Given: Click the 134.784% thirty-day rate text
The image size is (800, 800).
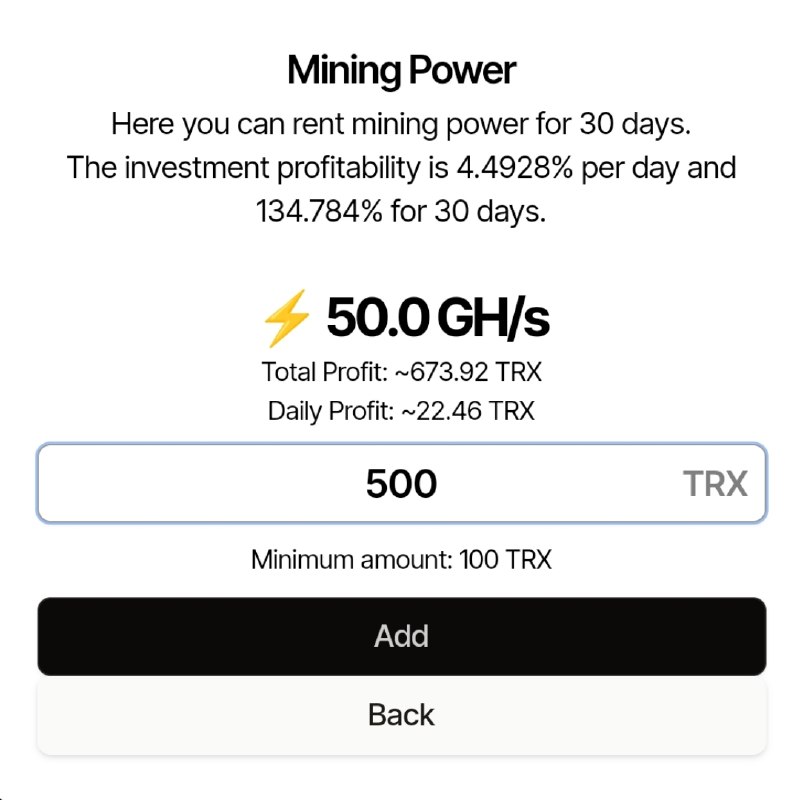Looking at the screenshot, I should (318, 211).
